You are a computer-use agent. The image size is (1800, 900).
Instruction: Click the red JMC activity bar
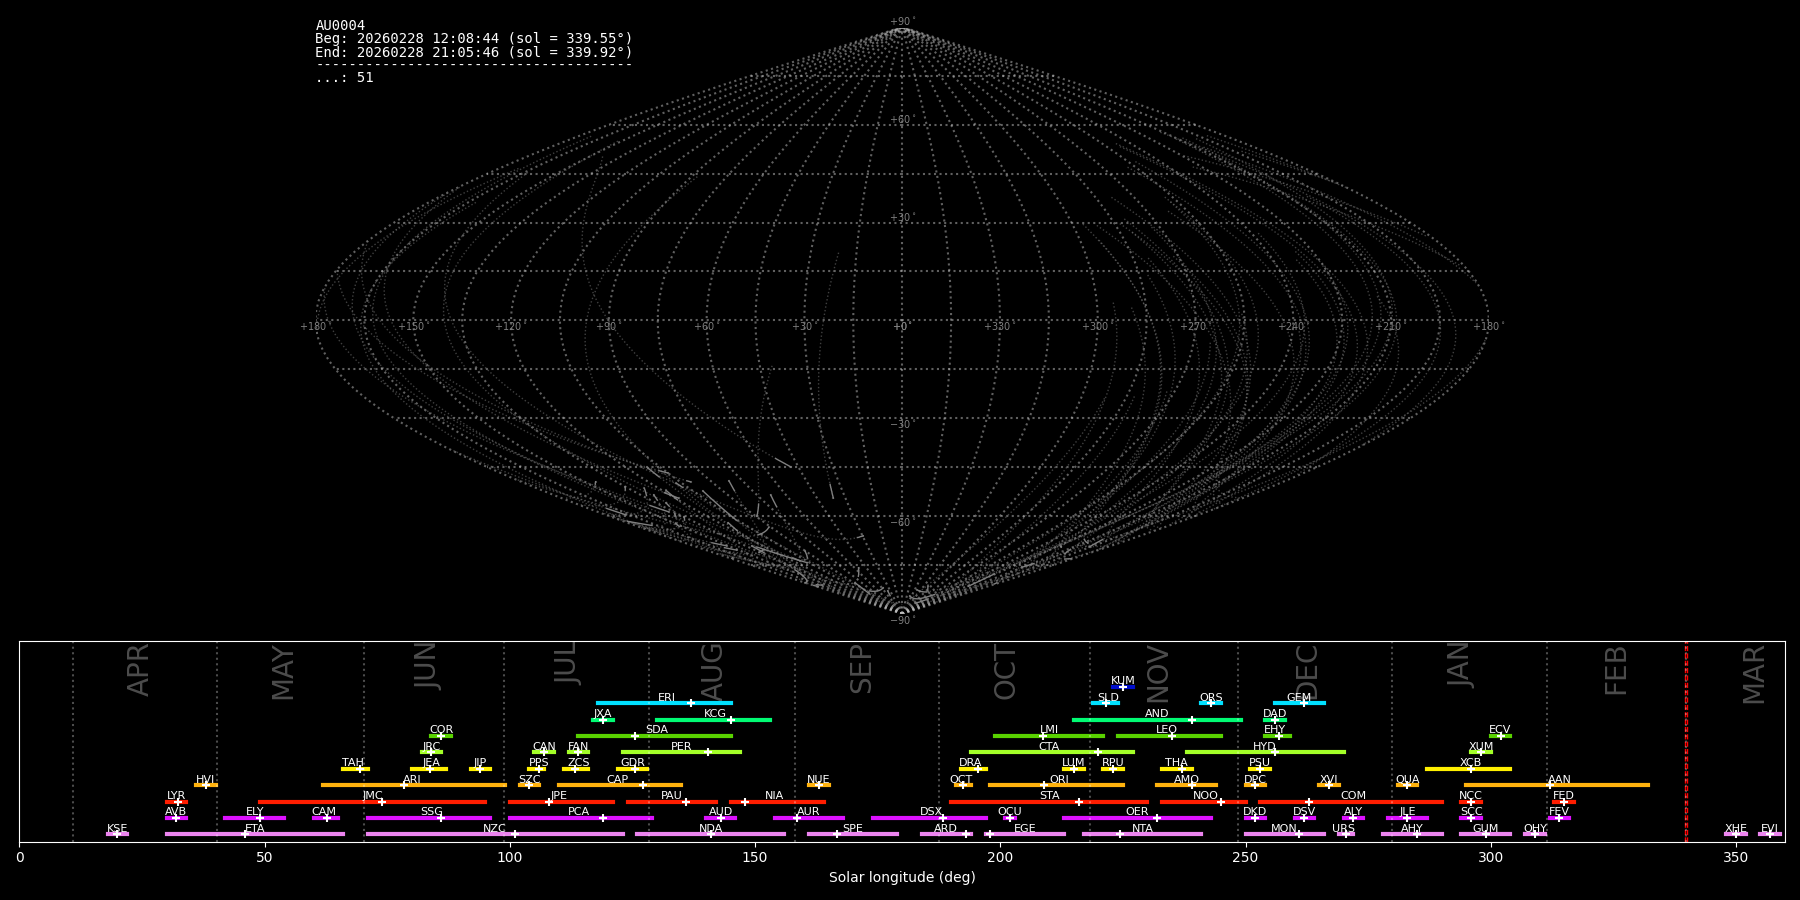372,801
